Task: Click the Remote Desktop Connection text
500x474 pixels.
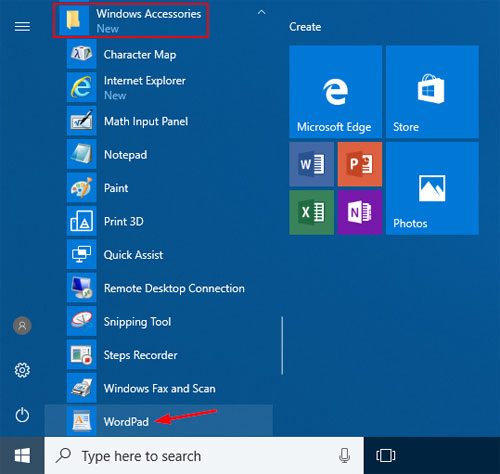Action: coord(174,288)
